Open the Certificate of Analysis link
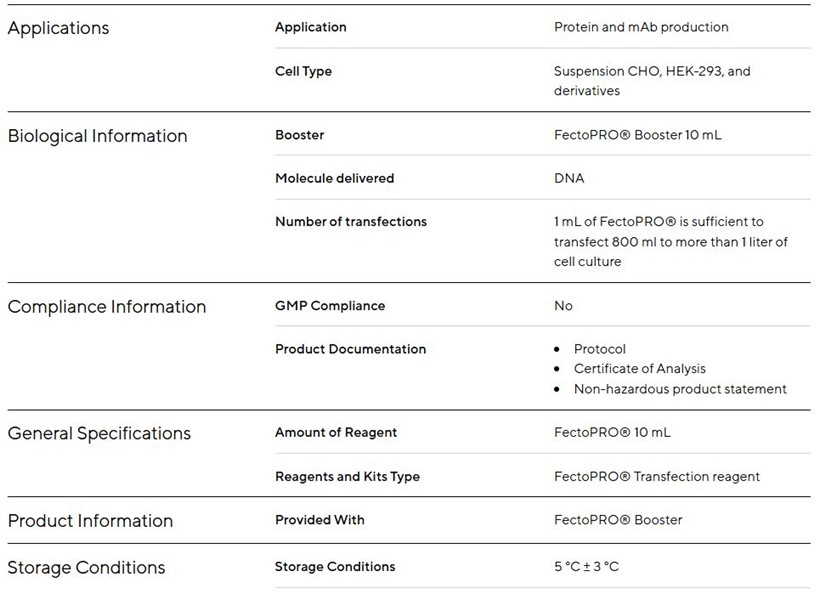 pos(639,369)
